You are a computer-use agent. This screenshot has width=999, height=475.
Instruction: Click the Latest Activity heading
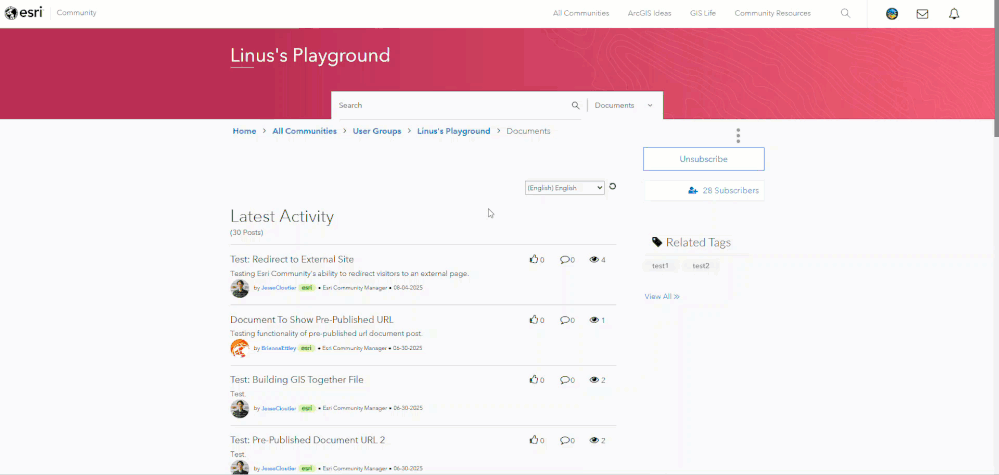(x=282, y=216)
